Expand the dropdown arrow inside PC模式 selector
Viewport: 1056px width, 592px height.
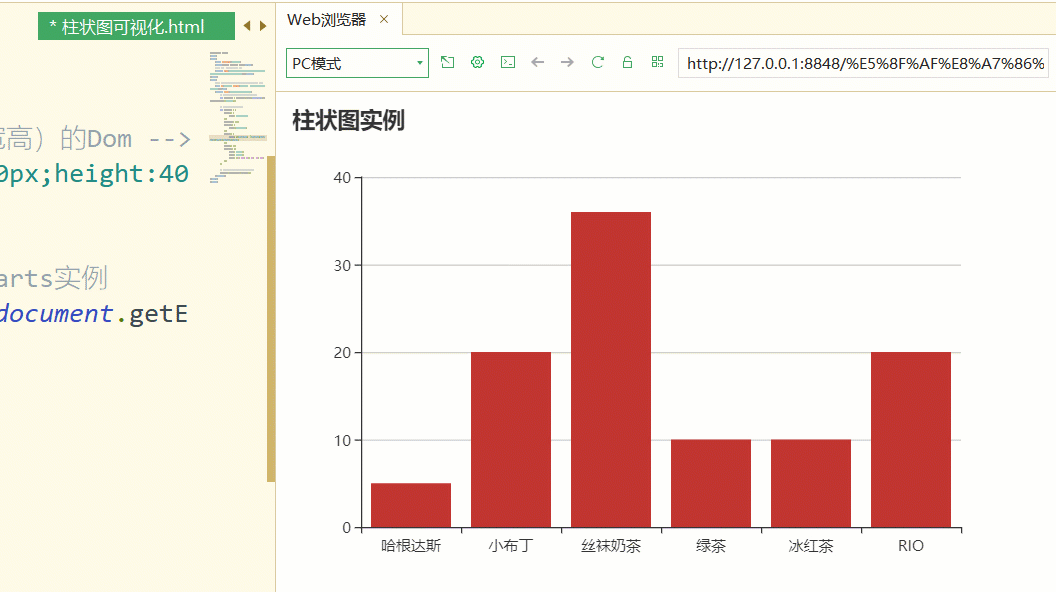420,62
